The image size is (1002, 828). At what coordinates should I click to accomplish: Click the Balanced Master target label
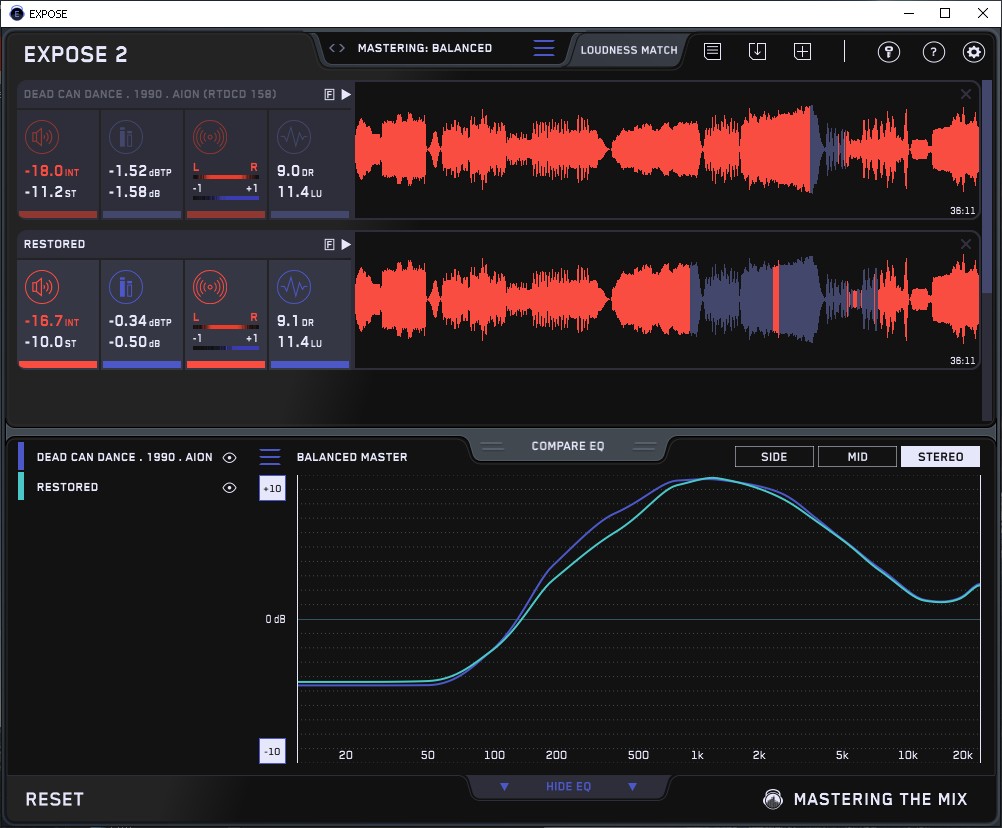352,457
